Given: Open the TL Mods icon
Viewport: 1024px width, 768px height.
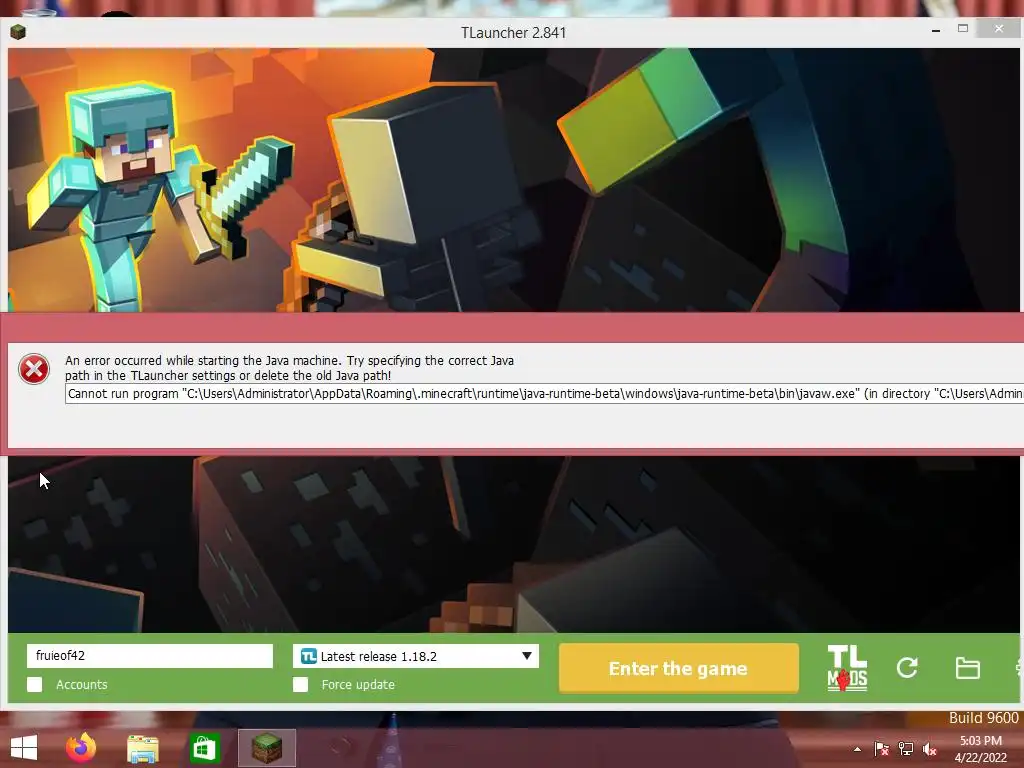Looking at the screenshot, I should pyautogui.click(x=847, y=668).
